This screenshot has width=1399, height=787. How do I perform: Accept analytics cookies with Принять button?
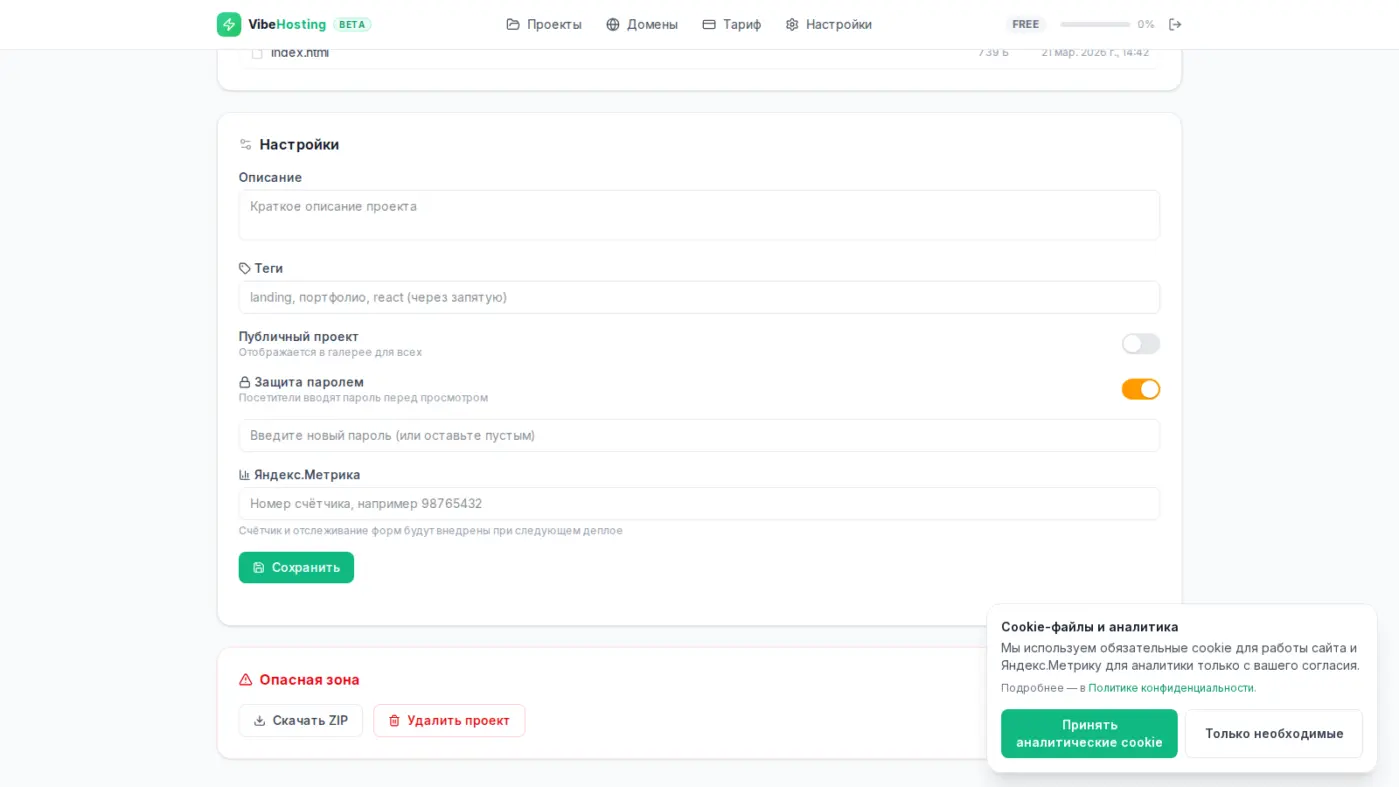point(1089,733)
